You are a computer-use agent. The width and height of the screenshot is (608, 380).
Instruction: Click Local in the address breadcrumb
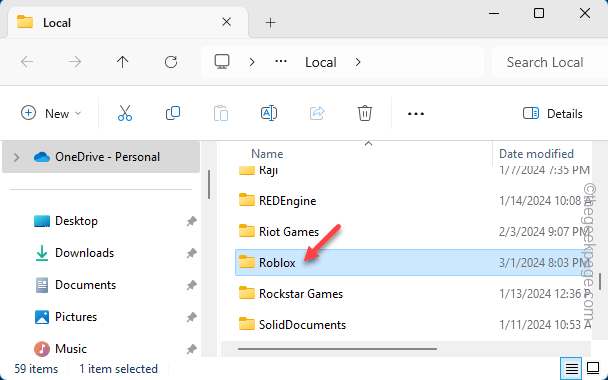[x=321, y=62]
